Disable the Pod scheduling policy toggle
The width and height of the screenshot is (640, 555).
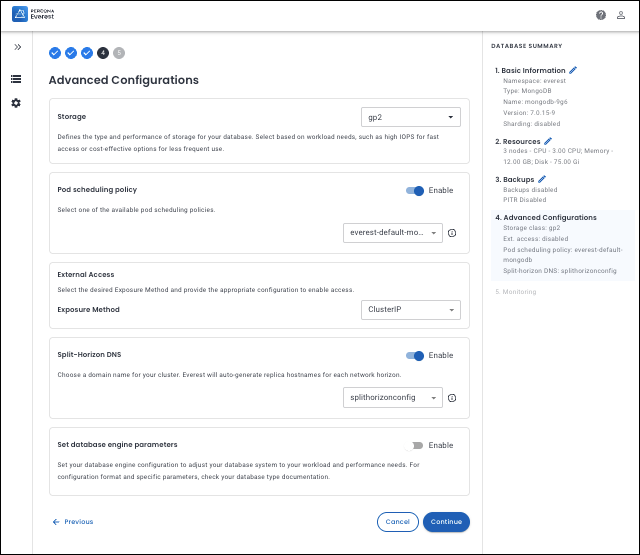click(414, 190)
